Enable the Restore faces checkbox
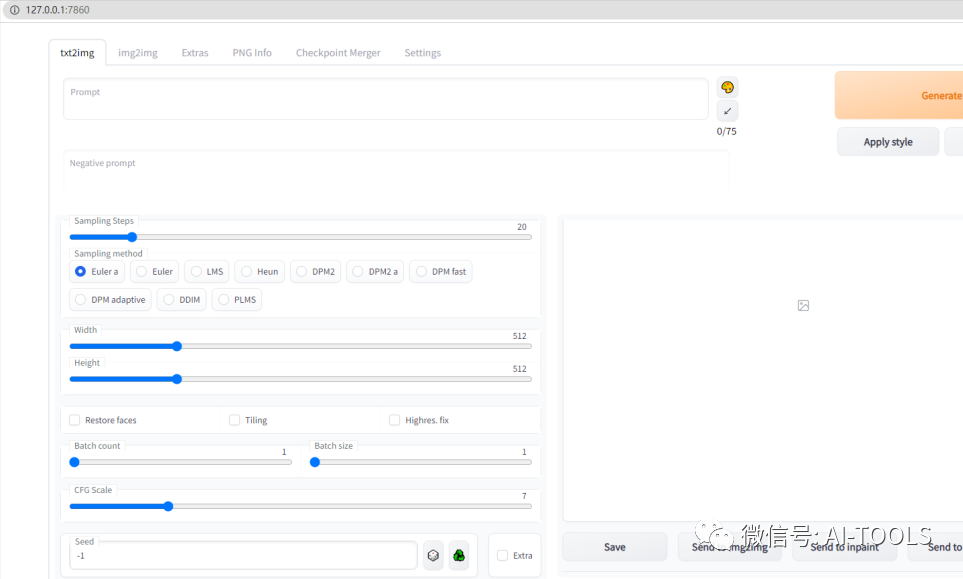963x579 pixels. [75, 420]
